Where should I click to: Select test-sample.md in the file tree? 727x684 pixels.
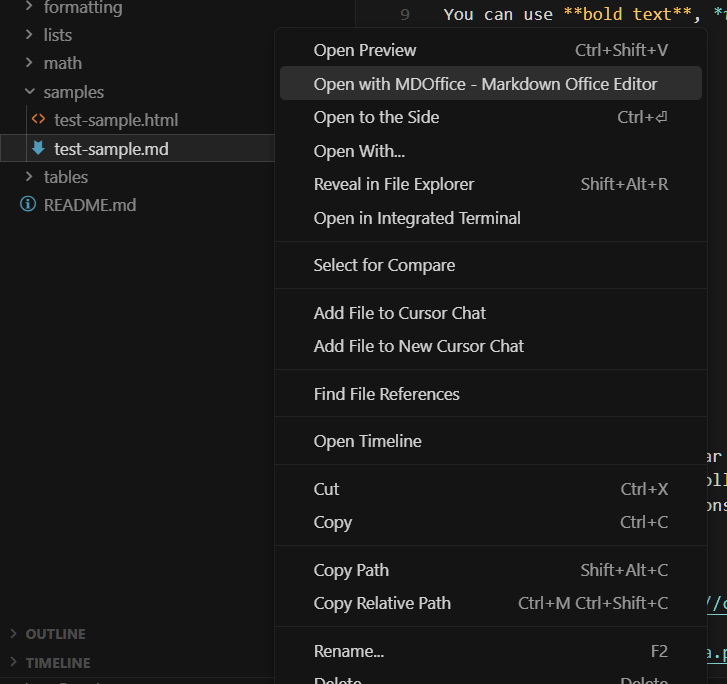111,149
